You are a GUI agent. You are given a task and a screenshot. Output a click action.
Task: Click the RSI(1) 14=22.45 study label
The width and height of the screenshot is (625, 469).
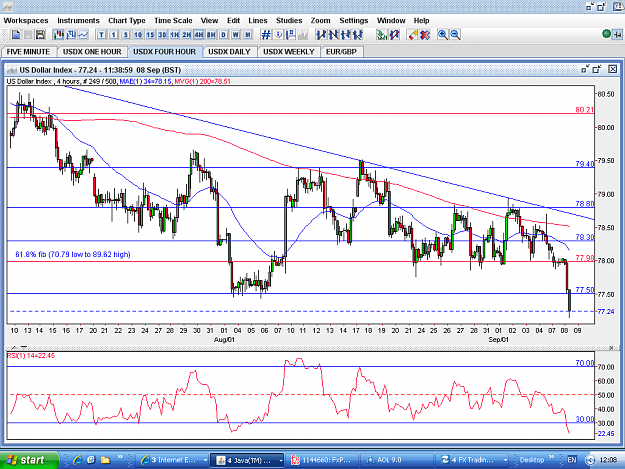tap(31, 355)
